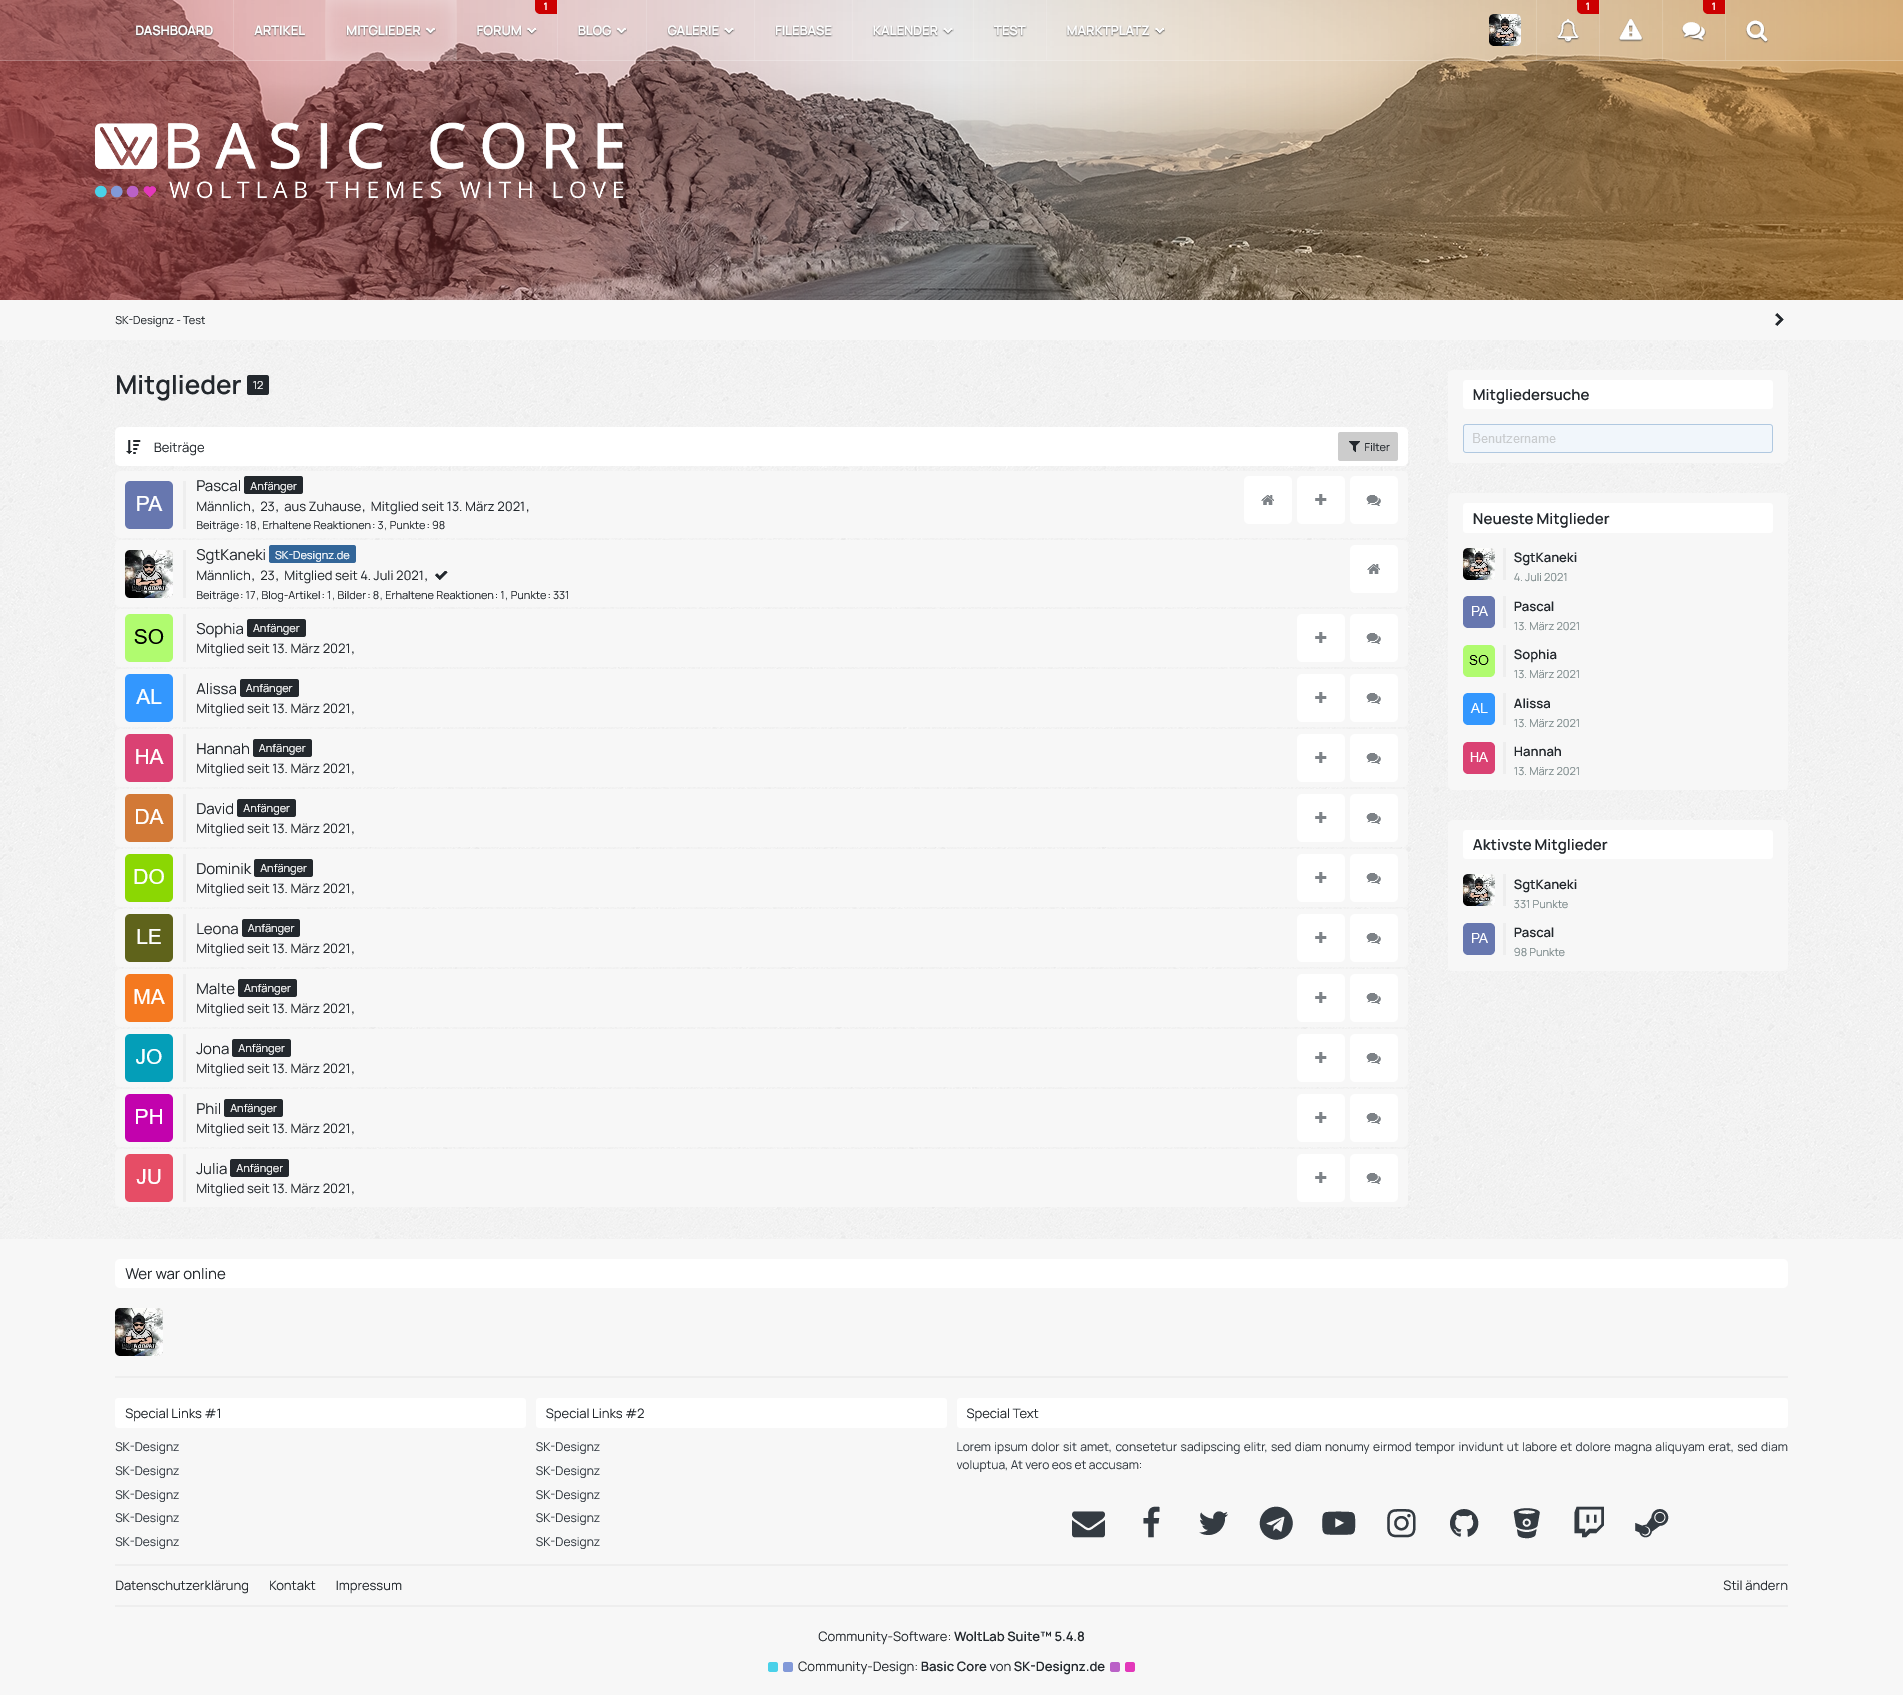Expand the breadcrumb chevron arrow on right
The height and width of the screenshot is (1695, 1903).
(x=1778, y=320)
